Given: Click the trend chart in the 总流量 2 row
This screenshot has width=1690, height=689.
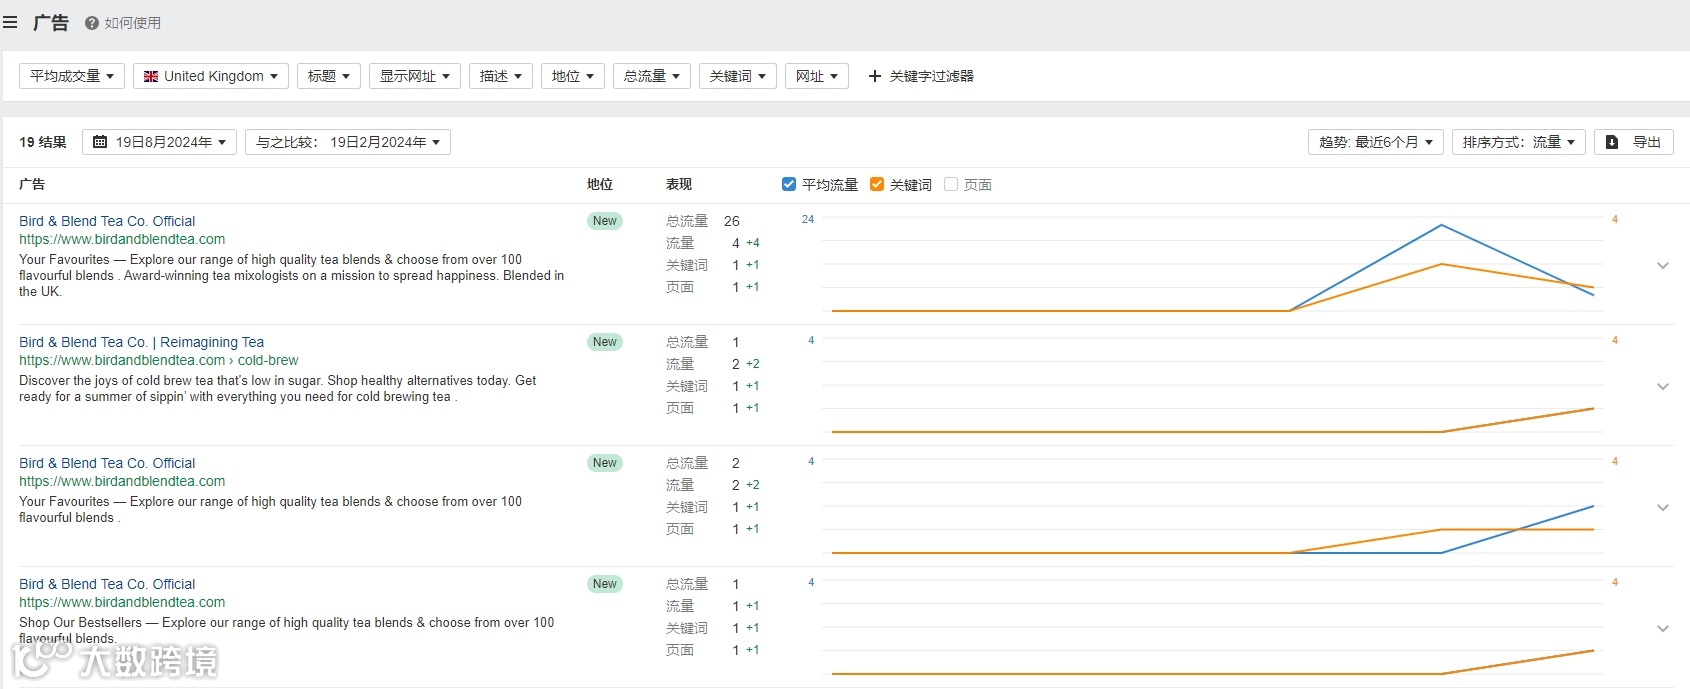Looking at the screenshot, I should click(1212, 507).
